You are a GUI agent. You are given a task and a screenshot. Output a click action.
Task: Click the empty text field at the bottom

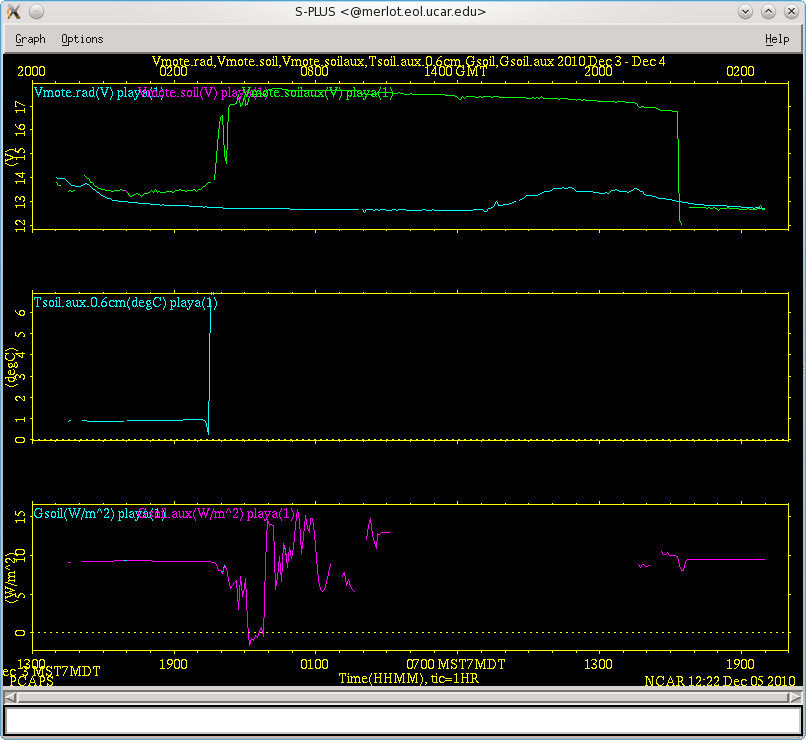(x=402, y=721)
